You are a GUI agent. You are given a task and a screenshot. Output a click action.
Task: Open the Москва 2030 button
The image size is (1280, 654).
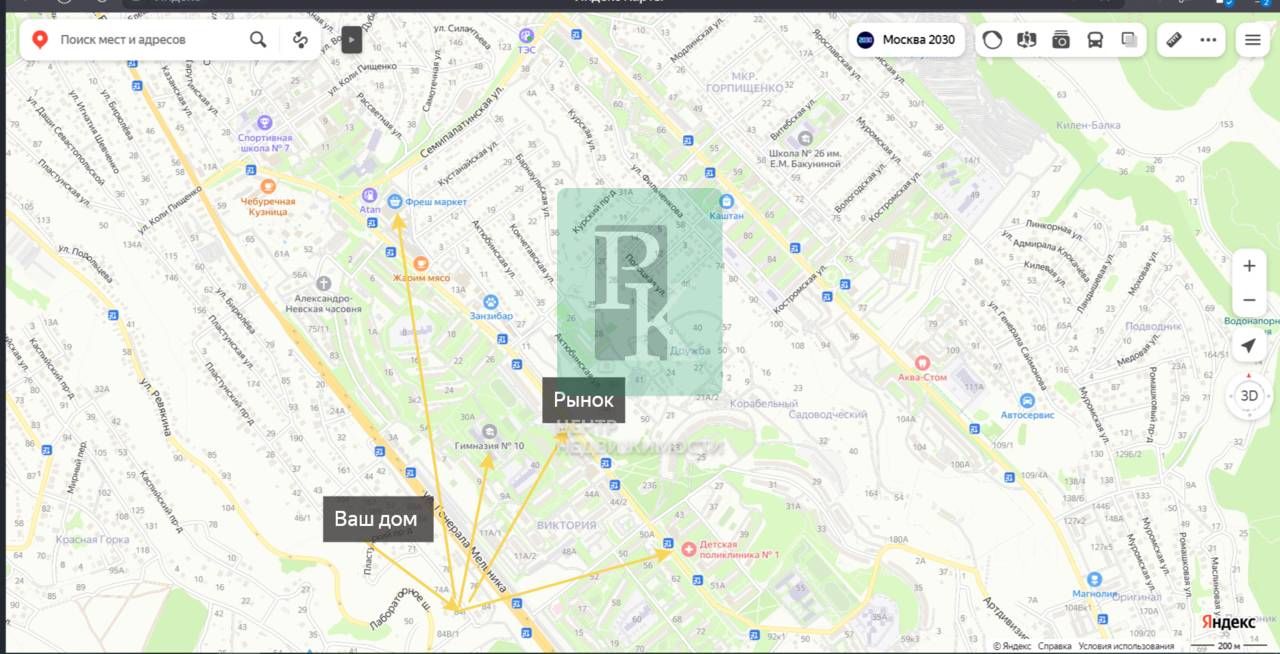907,40
